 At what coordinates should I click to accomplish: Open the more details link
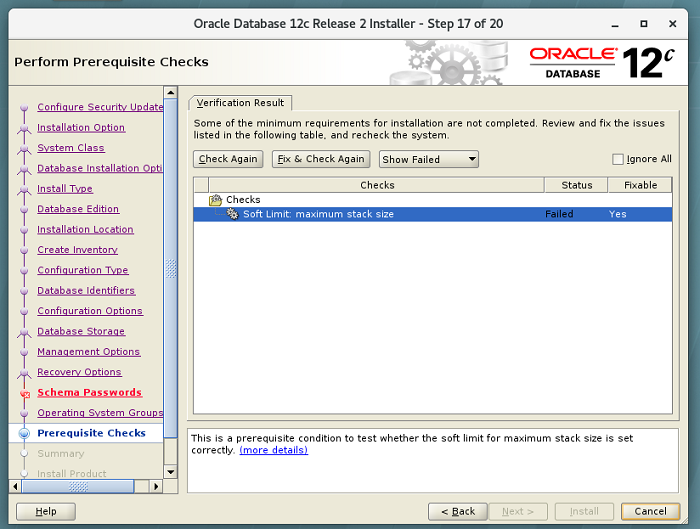click(x=273, y=450)
